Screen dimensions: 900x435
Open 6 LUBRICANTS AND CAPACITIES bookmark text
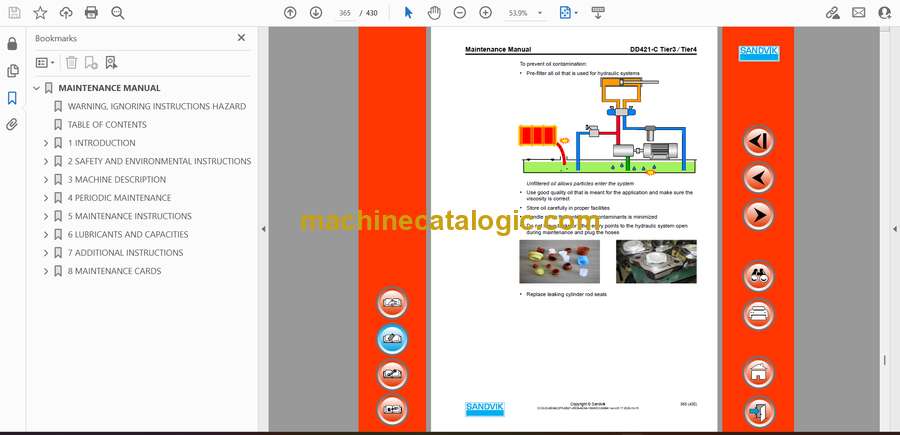[128, 234]
